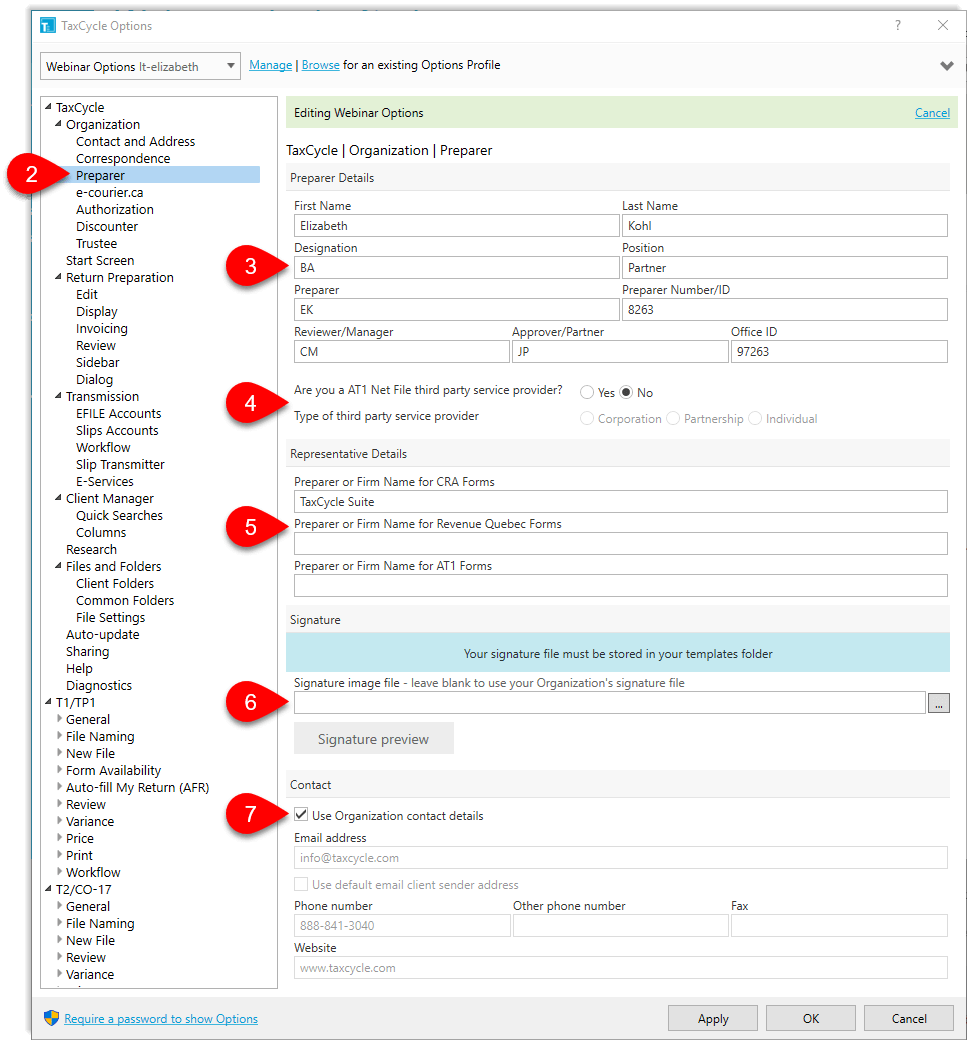The width and height of the screenshot is (967, 1040).
Task: Select Trustee in the tree
Action: coord(96,243)
